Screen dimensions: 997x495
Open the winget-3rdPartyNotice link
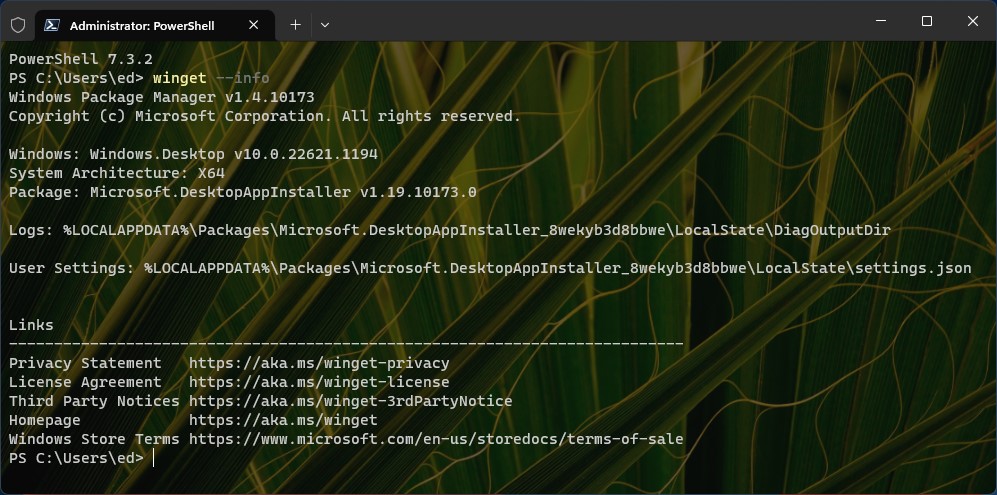click(350, 401)
